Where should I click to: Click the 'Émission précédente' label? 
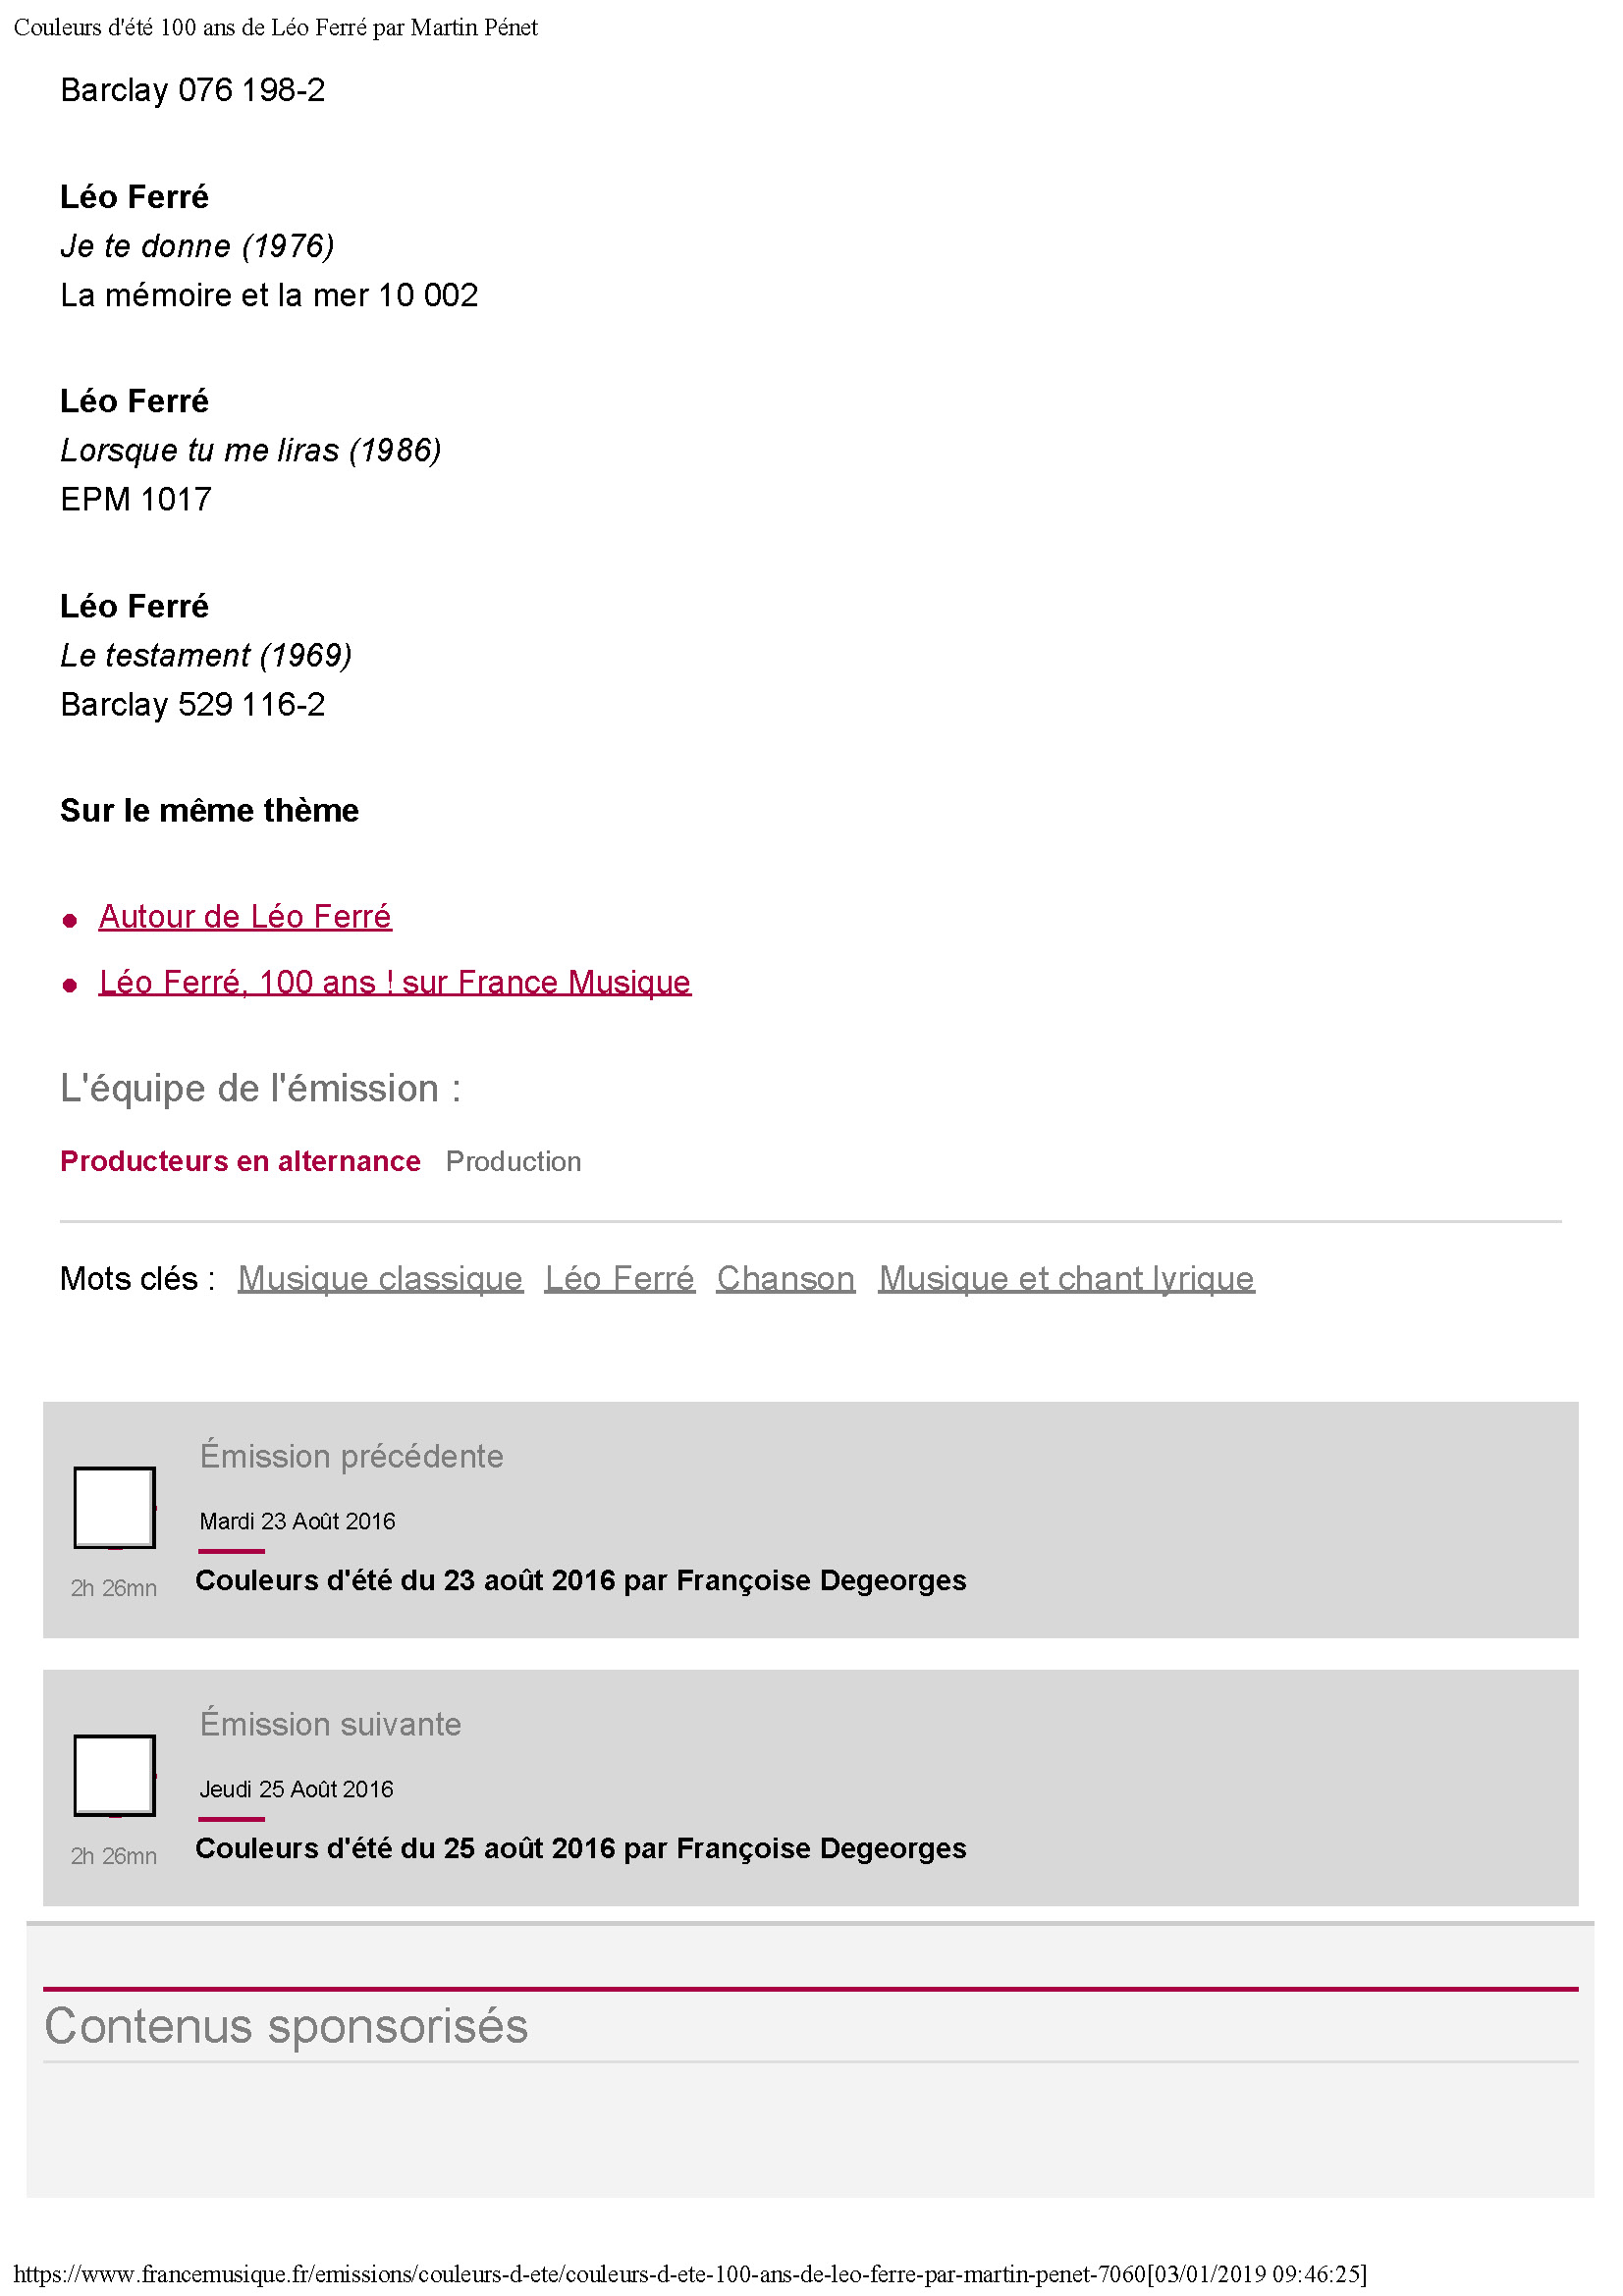pos(351,1456)
